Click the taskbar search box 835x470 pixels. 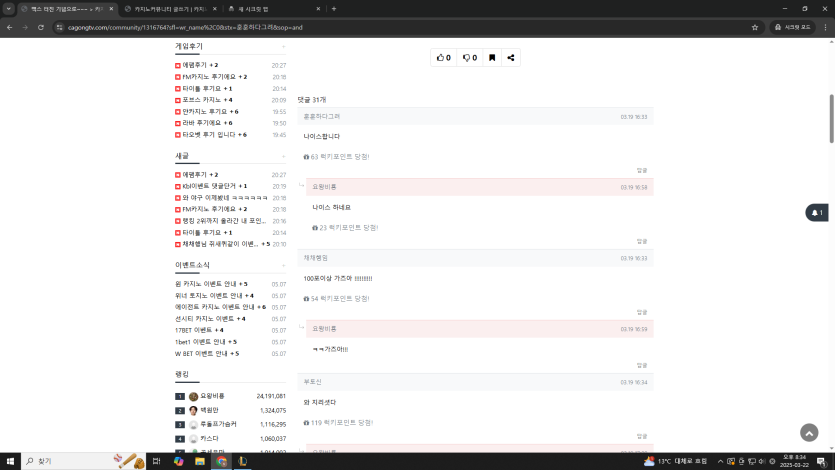coord(83,461)
